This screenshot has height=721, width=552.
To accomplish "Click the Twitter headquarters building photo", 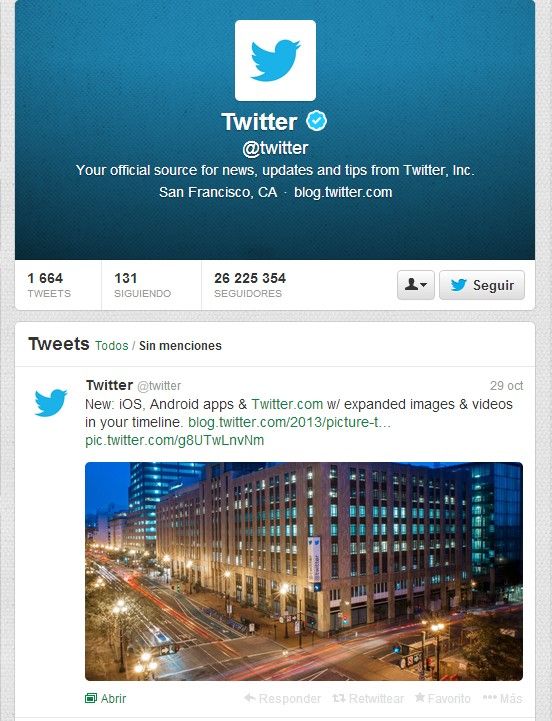I will (x=304, y=571).
